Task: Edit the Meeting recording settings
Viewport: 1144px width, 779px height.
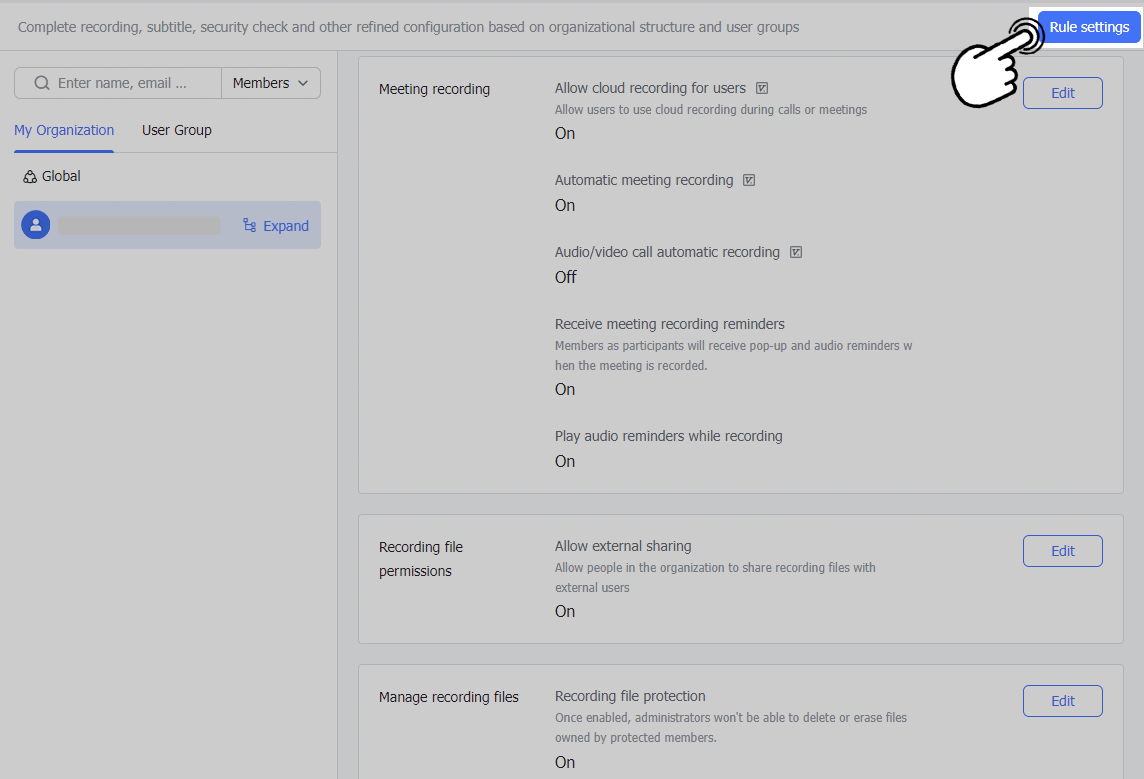Action: click(1062, 92)
